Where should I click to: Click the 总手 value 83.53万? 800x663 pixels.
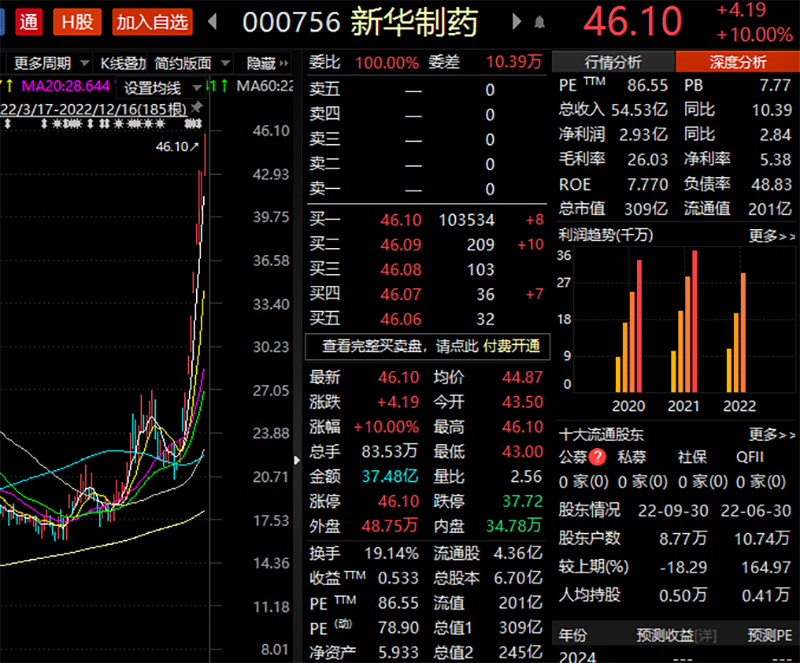point(389,451)
